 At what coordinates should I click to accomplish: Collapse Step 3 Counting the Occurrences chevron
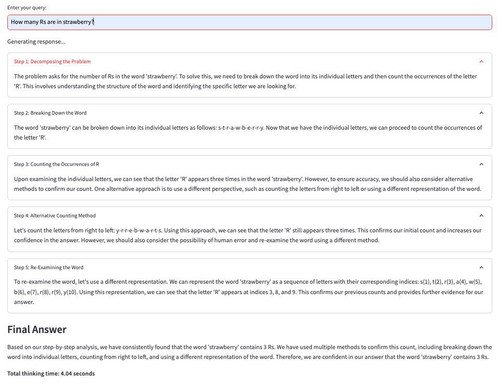click(x=481, y=164)
